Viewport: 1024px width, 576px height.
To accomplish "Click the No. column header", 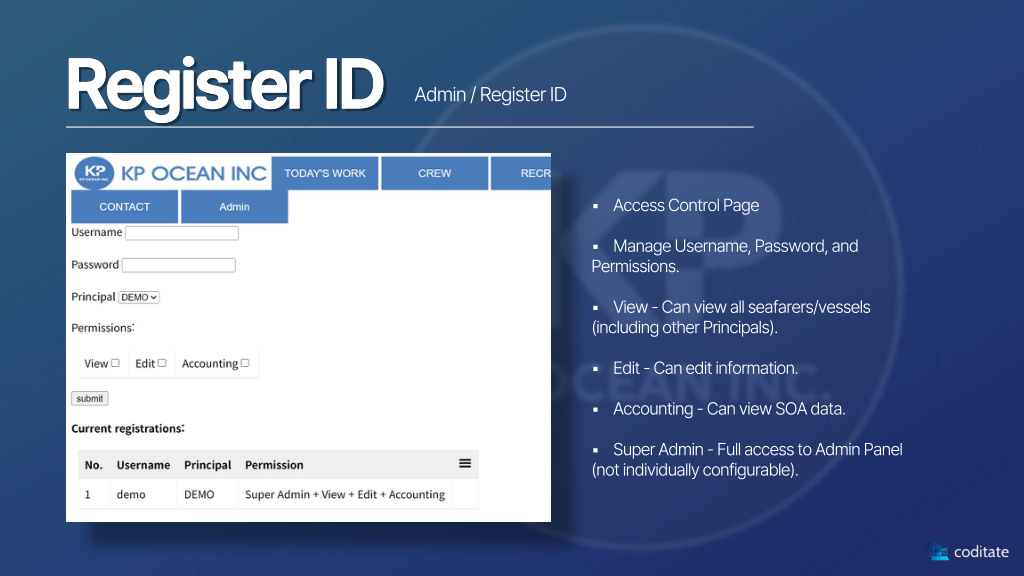I will 94,465.
